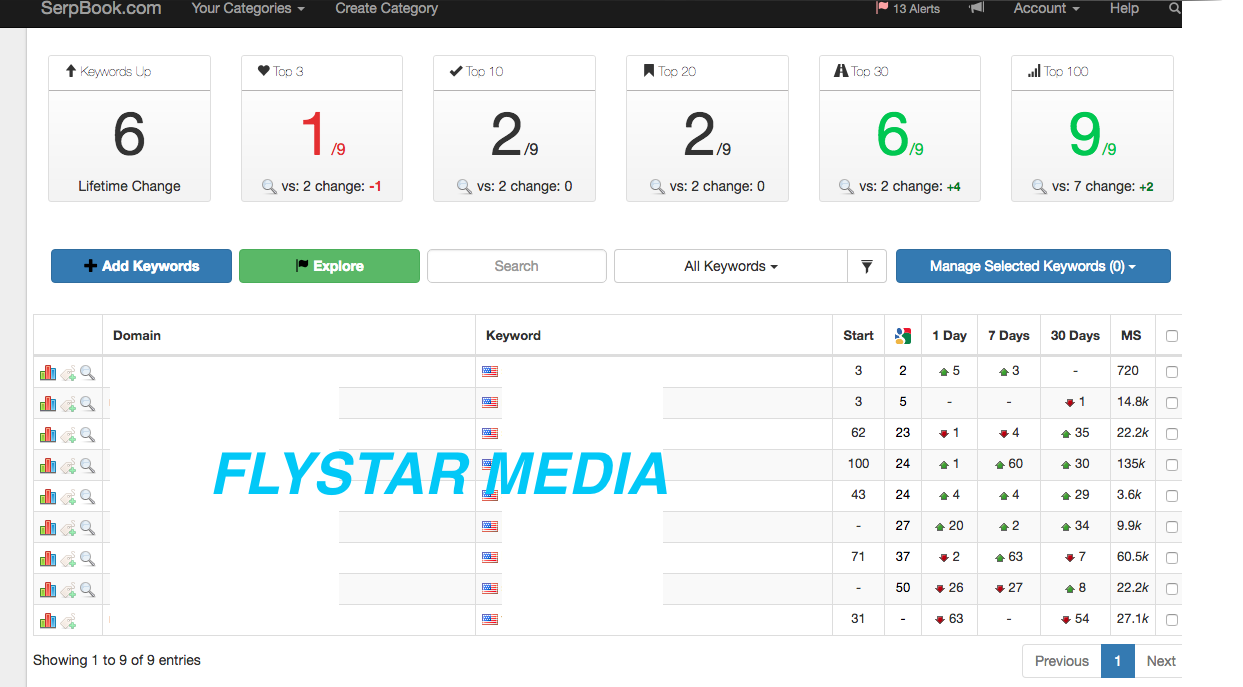Image resolution: width=1243 pixels, height=687 pixels.
Task: Check the checkbox in the 135k MS row
Action: pyautogui.click(x=1172, y=465)
